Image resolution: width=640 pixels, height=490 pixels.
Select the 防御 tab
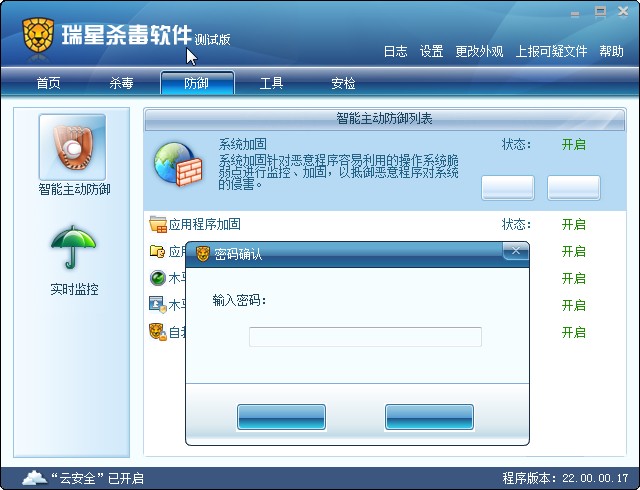pos(197,83)
